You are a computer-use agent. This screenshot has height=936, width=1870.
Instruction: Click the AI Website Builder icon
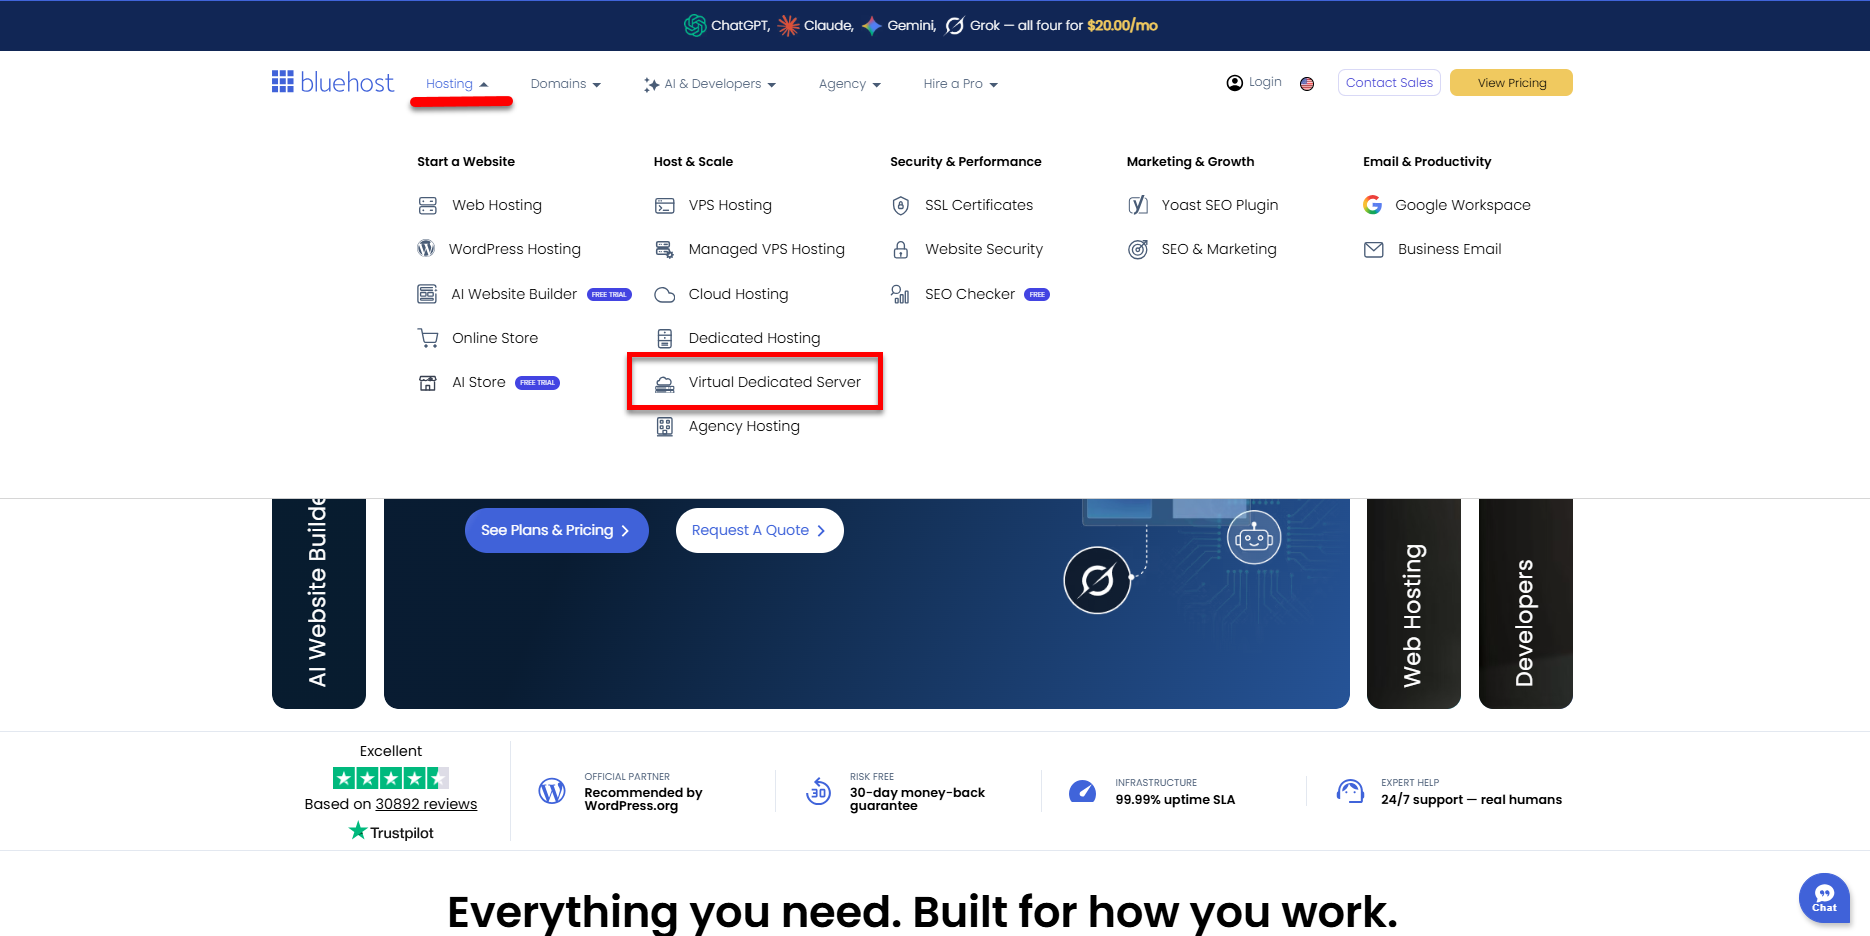(427, 294)
